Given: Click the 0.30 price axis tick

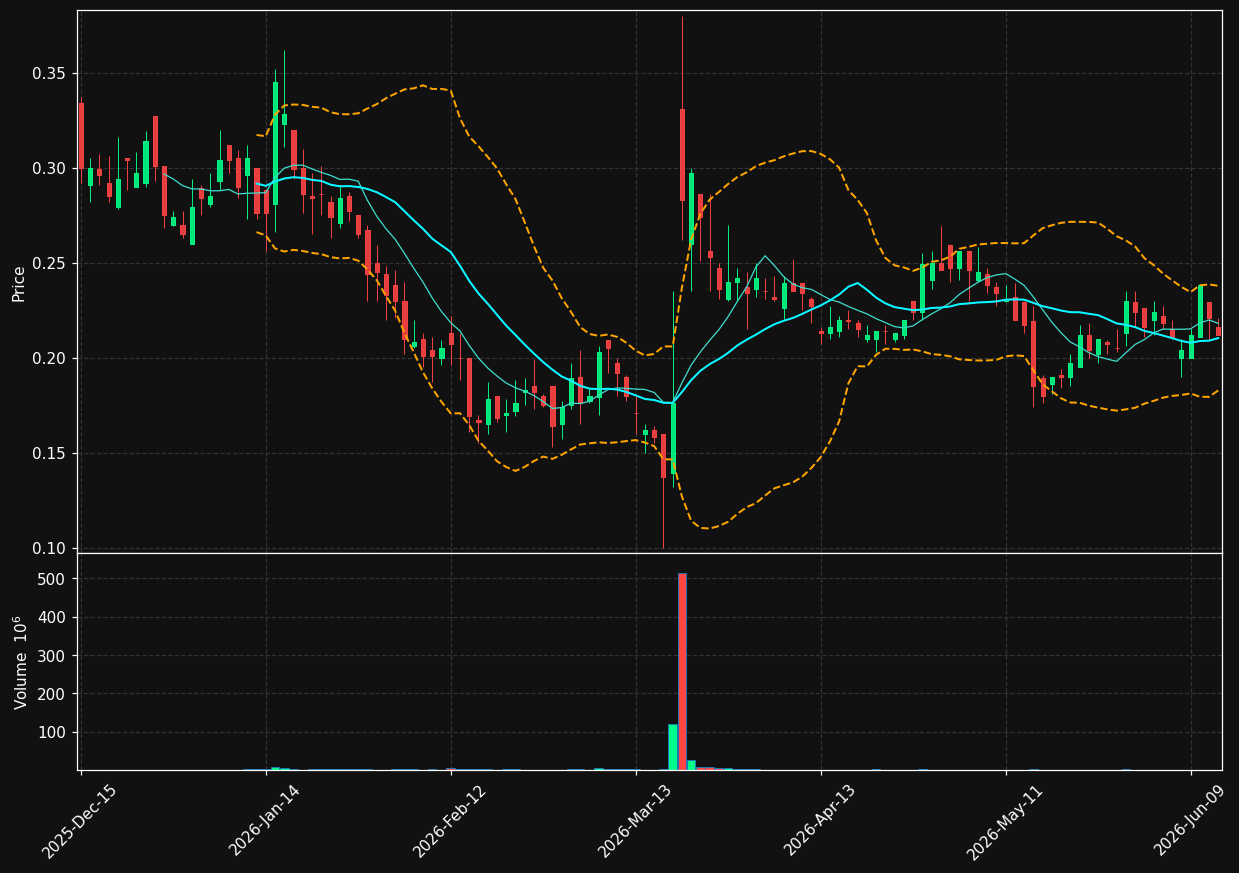Looking at the screenshot, I should click(x=49, y=169).
